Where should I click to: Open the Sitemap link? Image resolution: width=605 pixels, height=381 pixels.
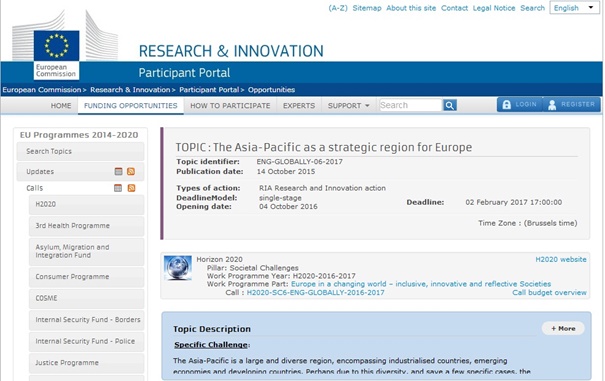(367, 8)
